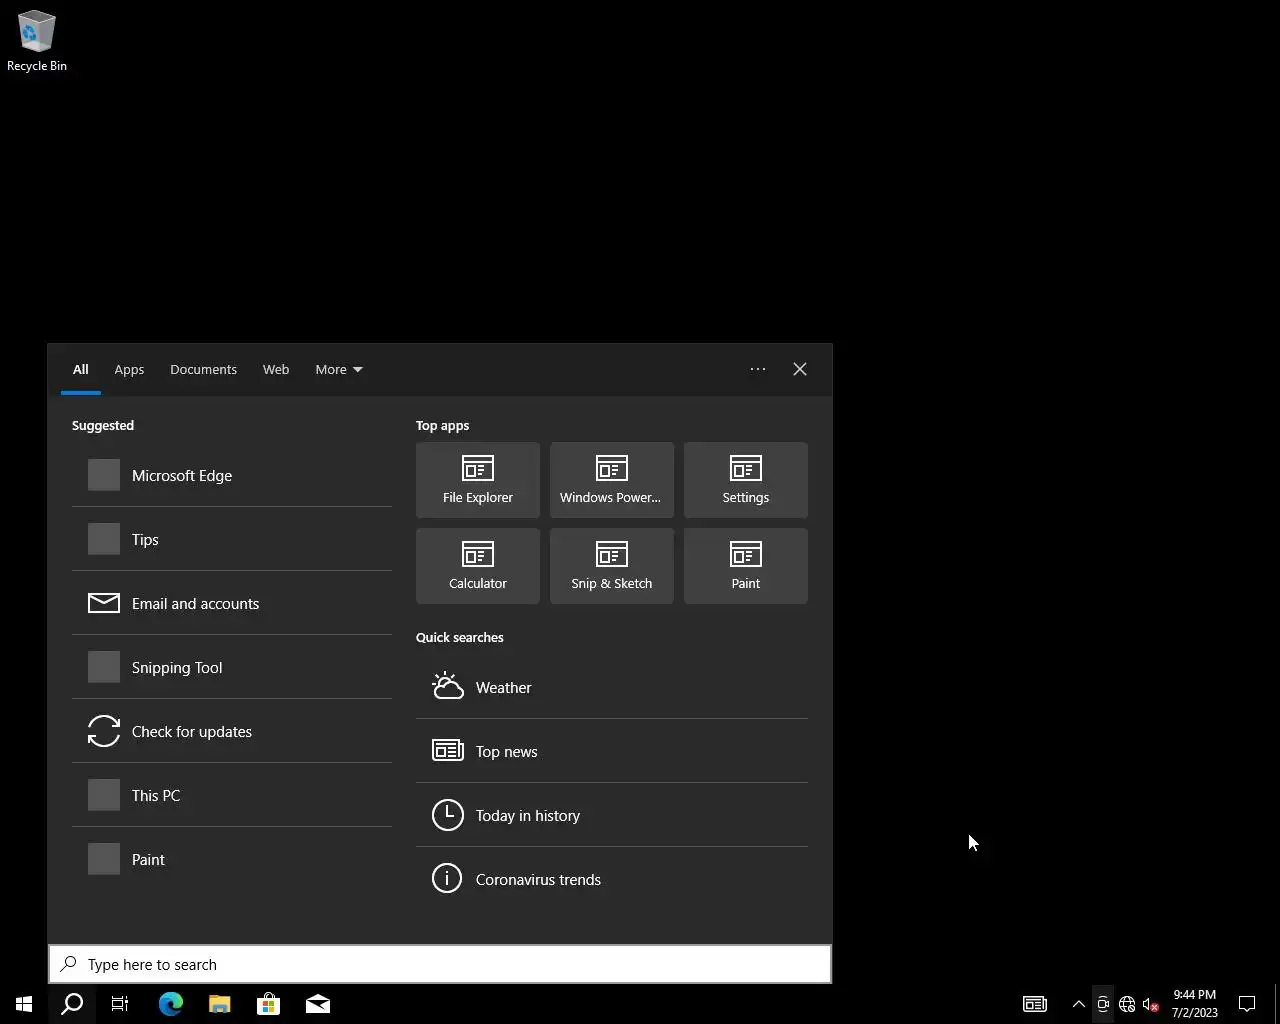
Task: Click the cloud-sun Weather icon
Action: [448, 686]
